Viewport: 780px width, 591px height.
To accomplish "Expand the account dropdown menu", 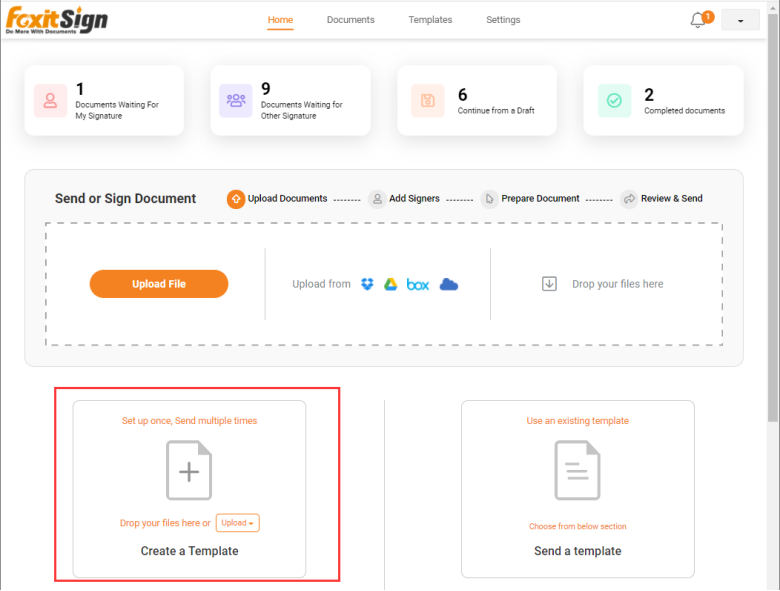I will click(x=740, y=20).
